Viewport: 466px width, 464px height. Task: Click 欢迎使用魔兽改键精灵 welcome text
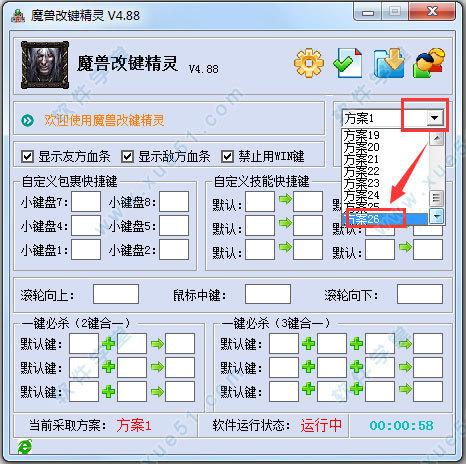coord(104,120)
